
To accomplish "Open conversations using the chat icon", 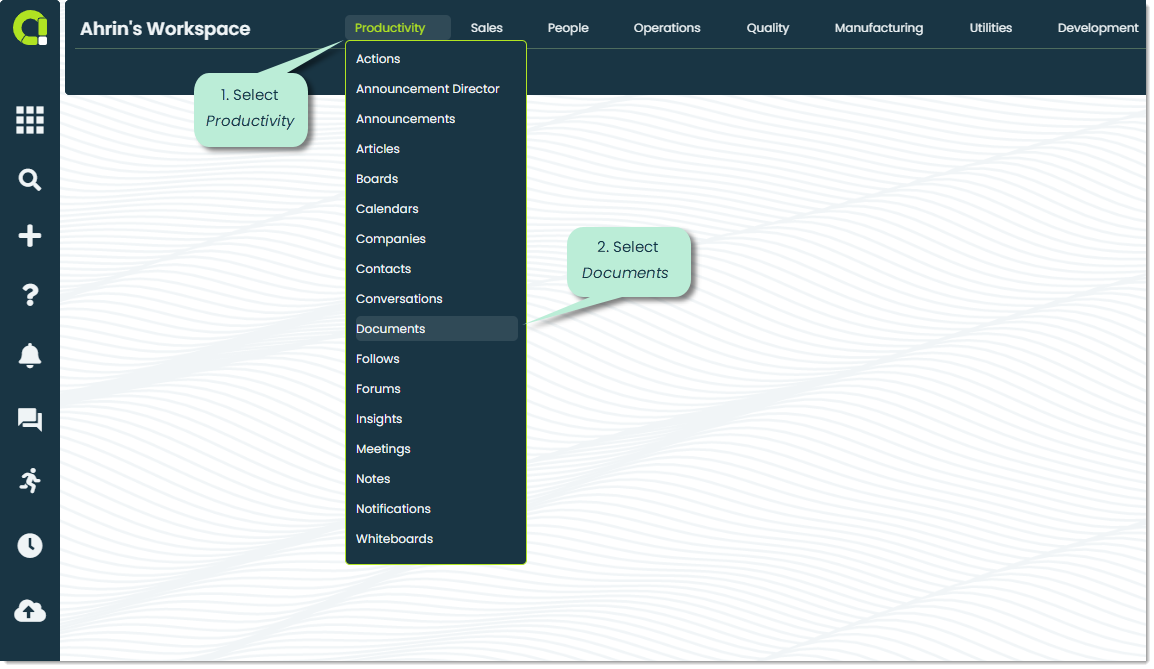I will pyautogui.click(x=30, y=420).
